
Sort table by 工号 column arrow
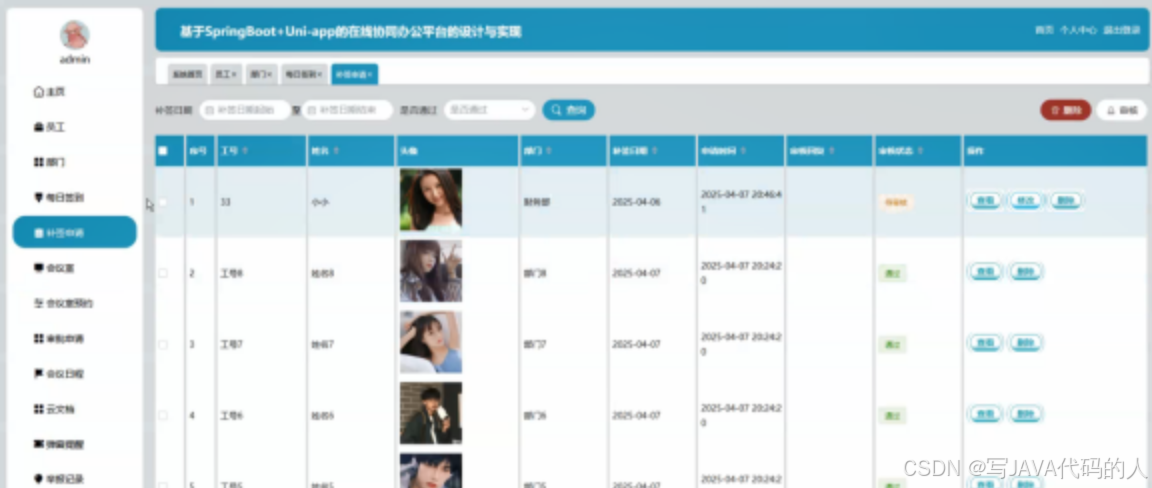pyautogui.click(x=245, y=151)
